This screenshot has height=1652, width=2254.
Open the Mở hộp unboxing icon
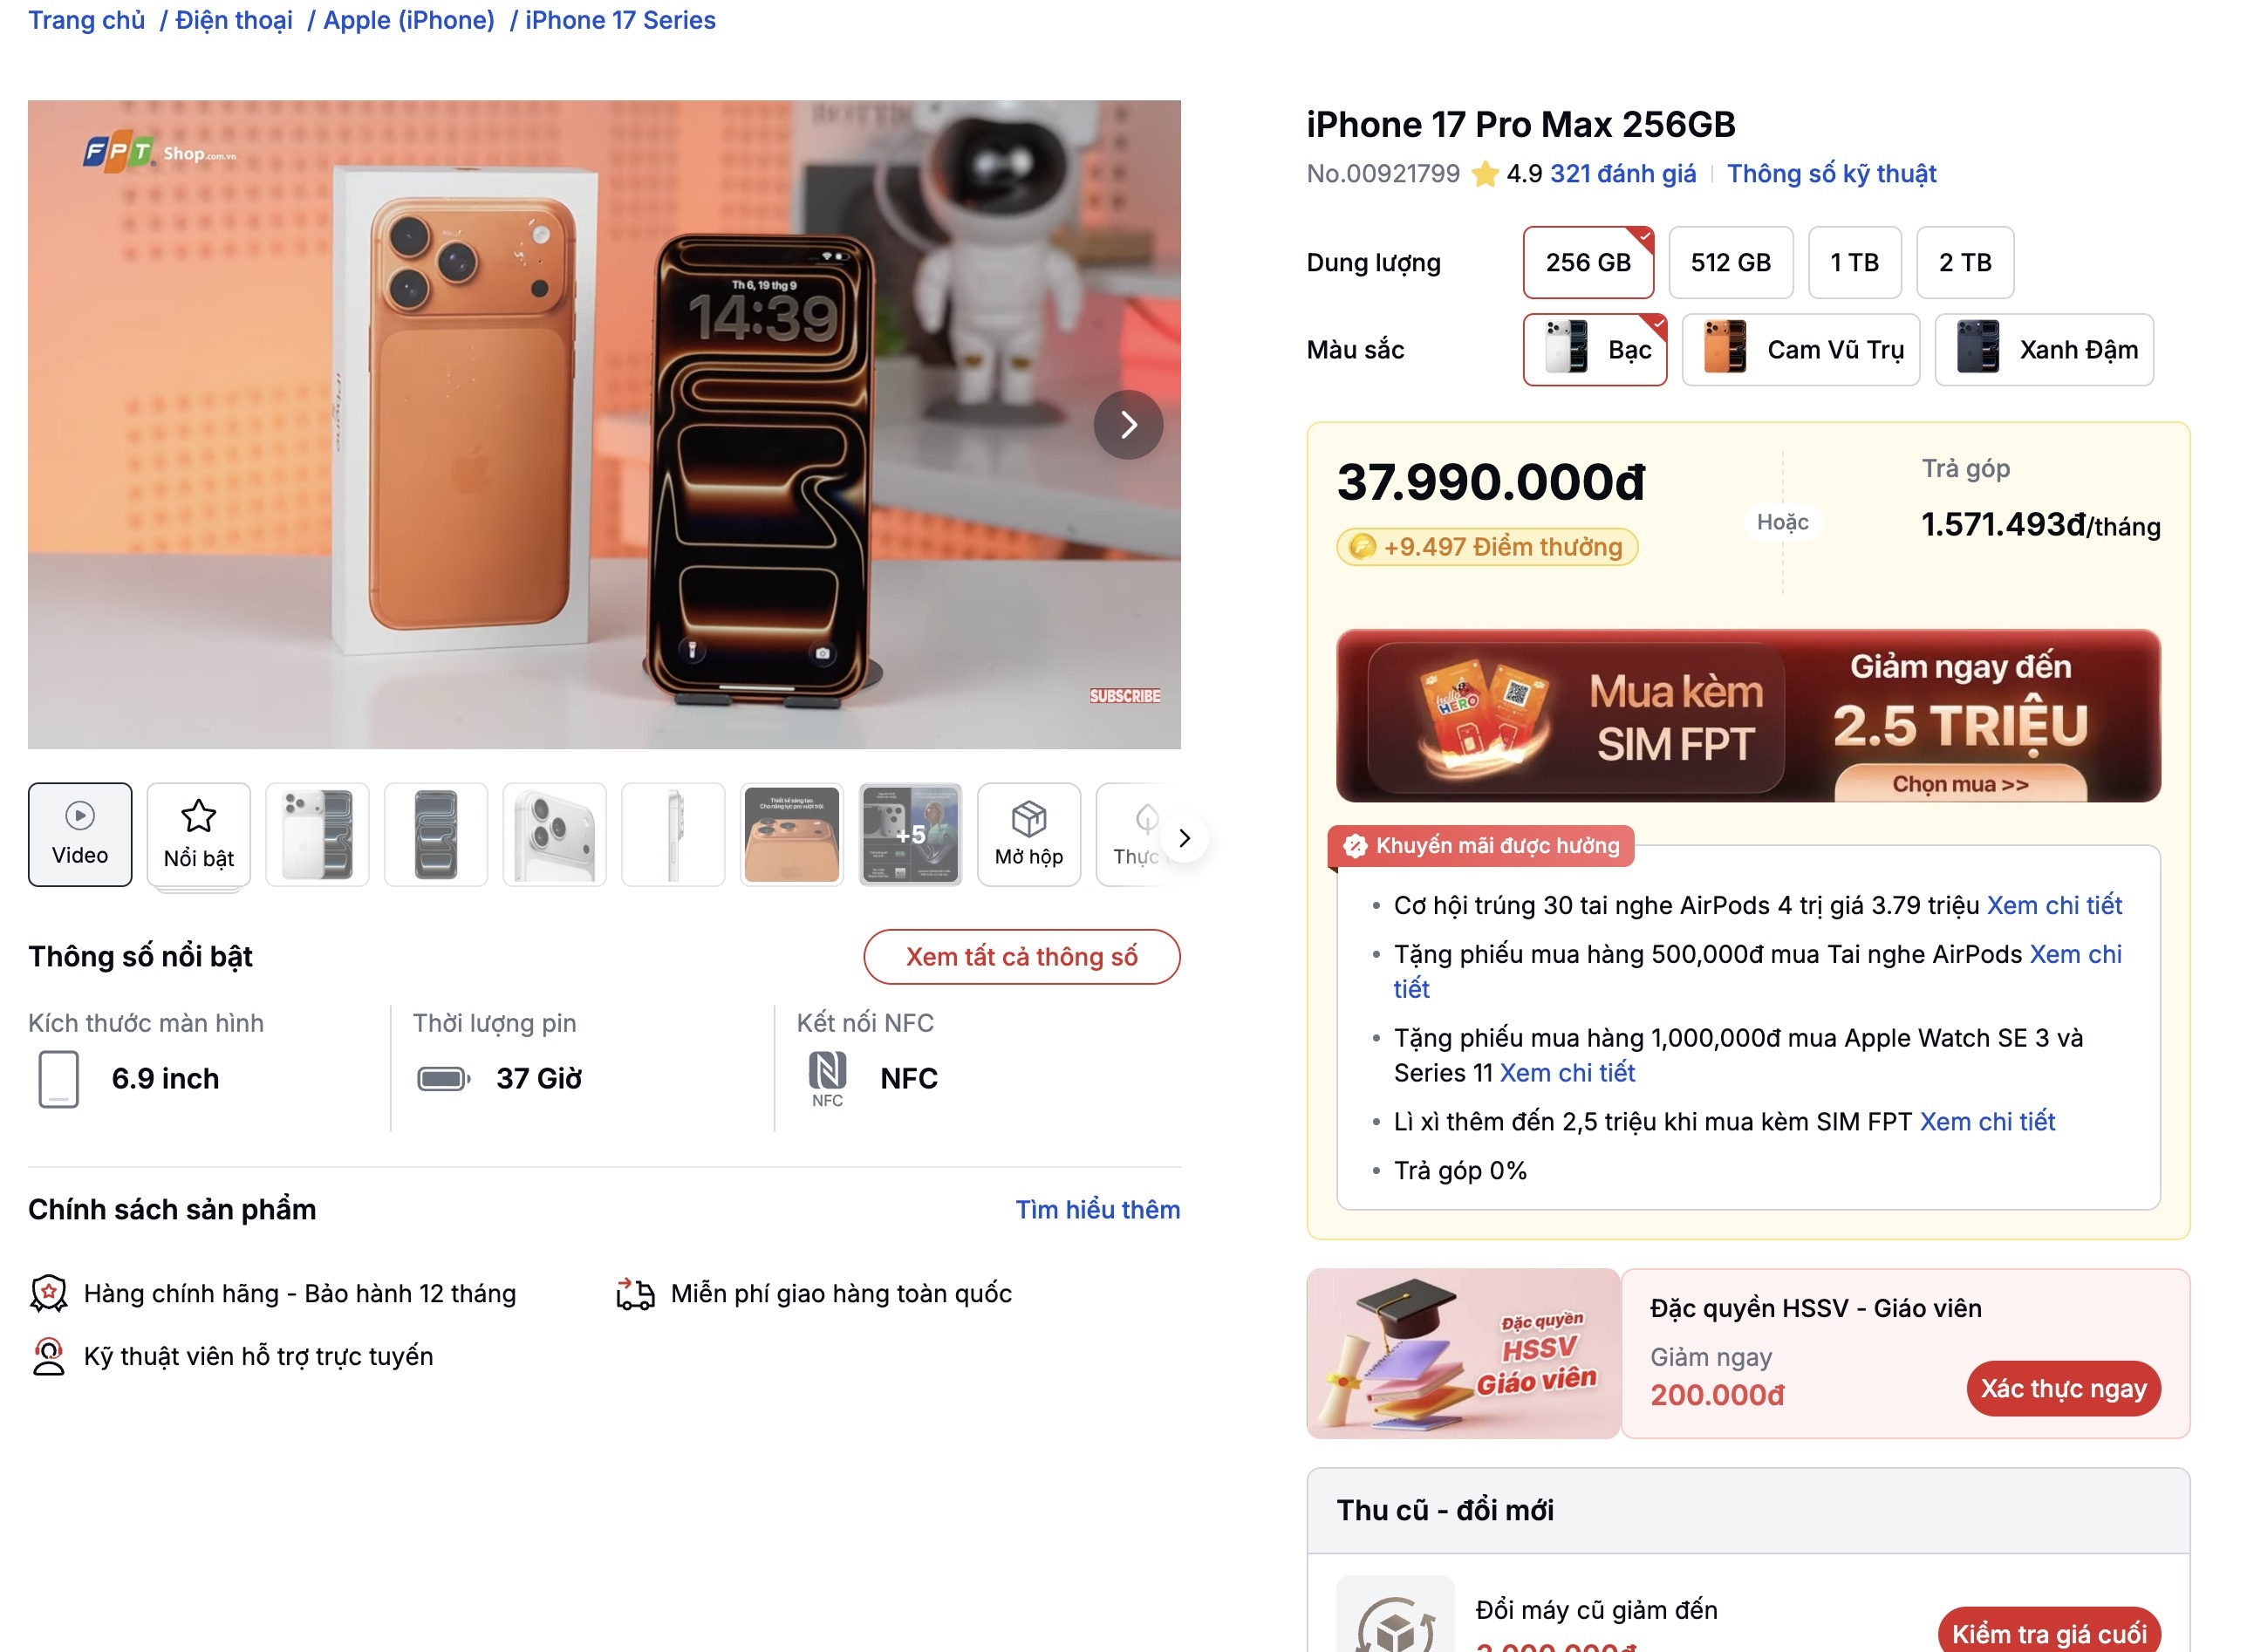(x=1028, y=834)
